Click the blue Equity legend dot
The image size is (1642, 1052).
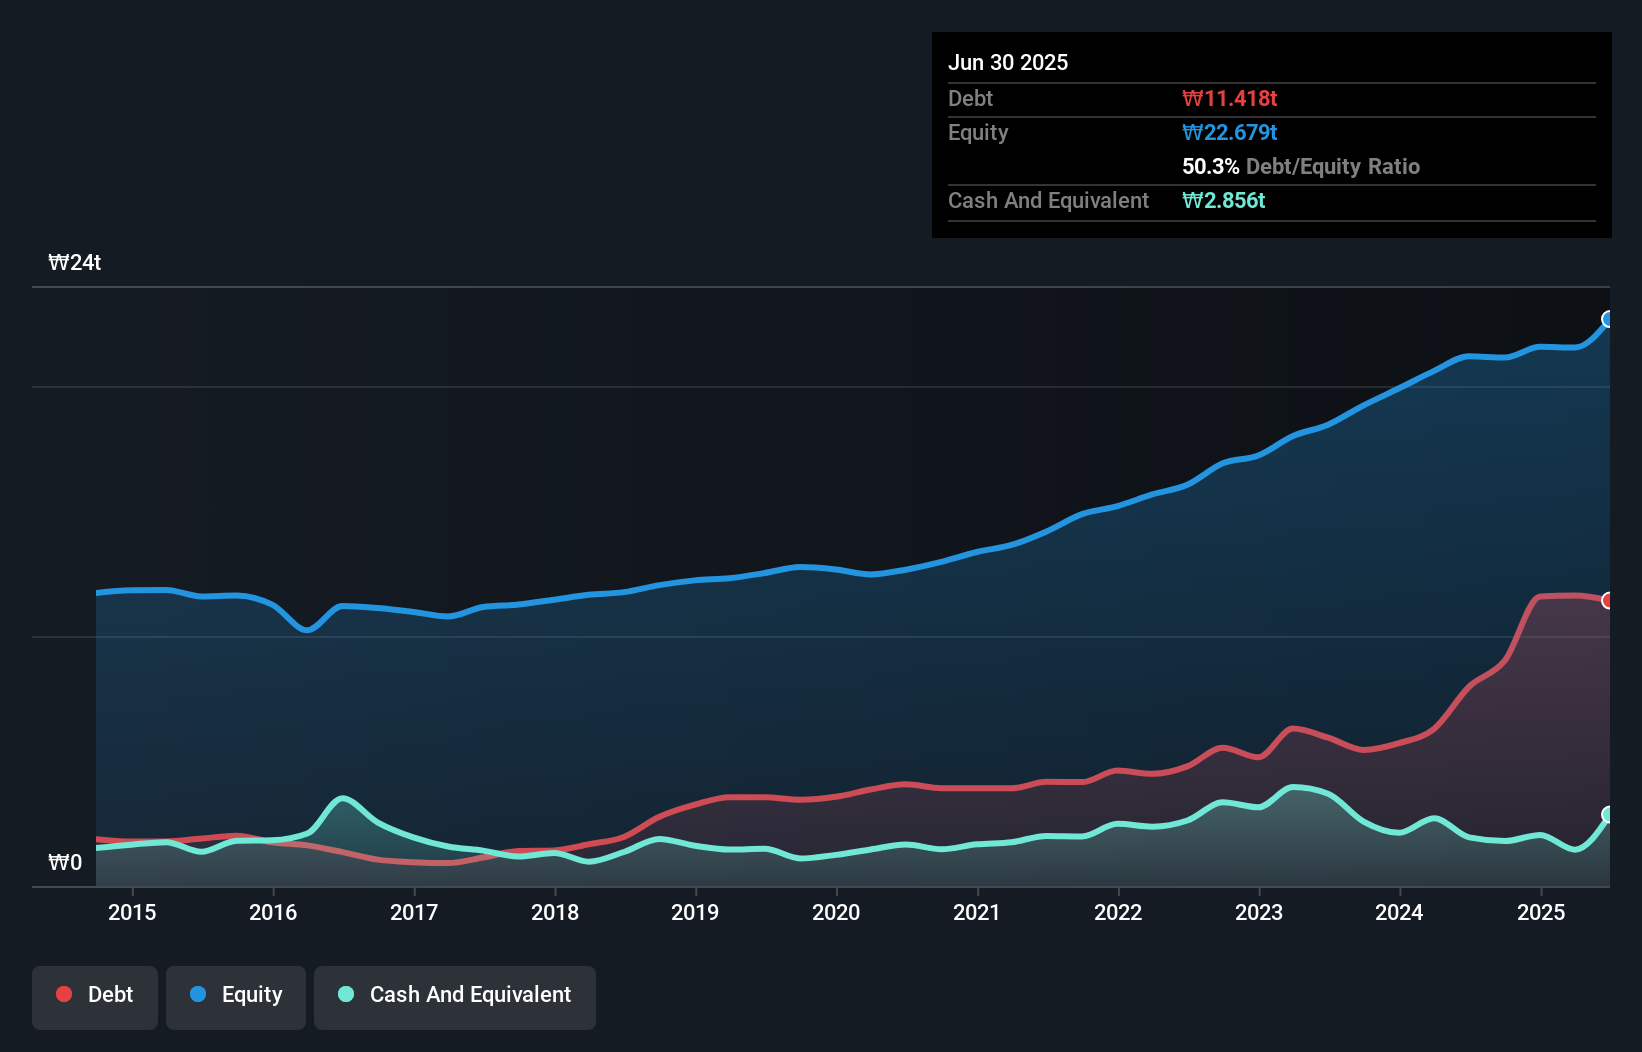(198, 994)
